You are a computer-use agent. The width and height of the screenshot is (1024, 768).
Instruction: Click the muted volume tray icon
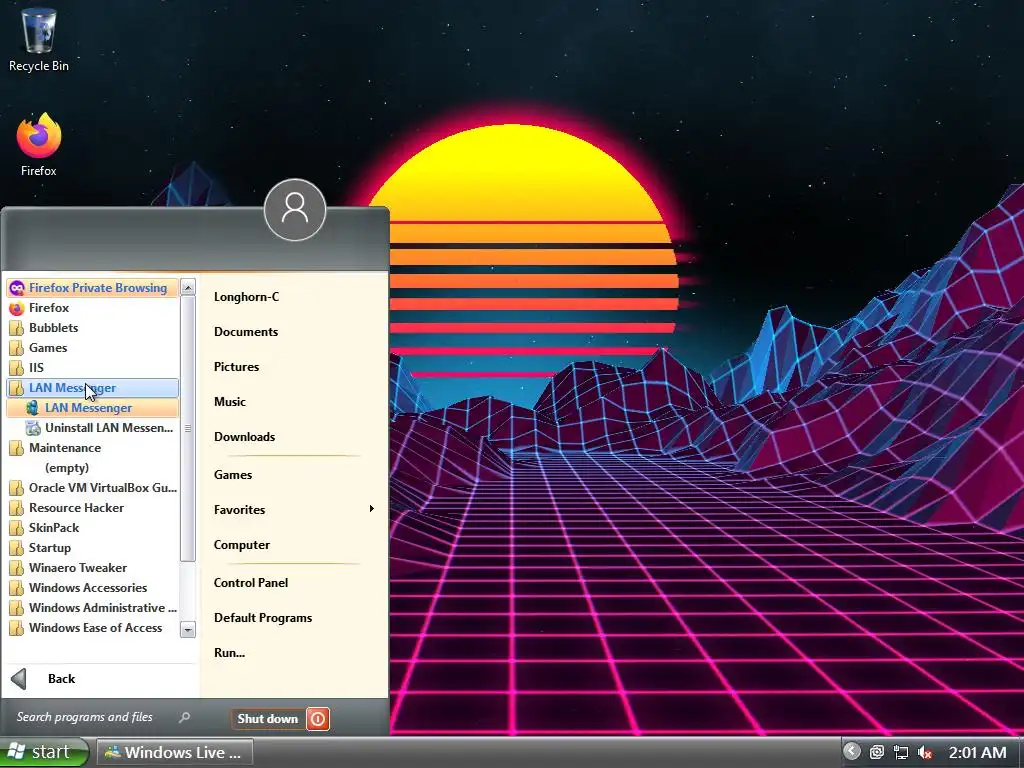(x=925, y=752)
